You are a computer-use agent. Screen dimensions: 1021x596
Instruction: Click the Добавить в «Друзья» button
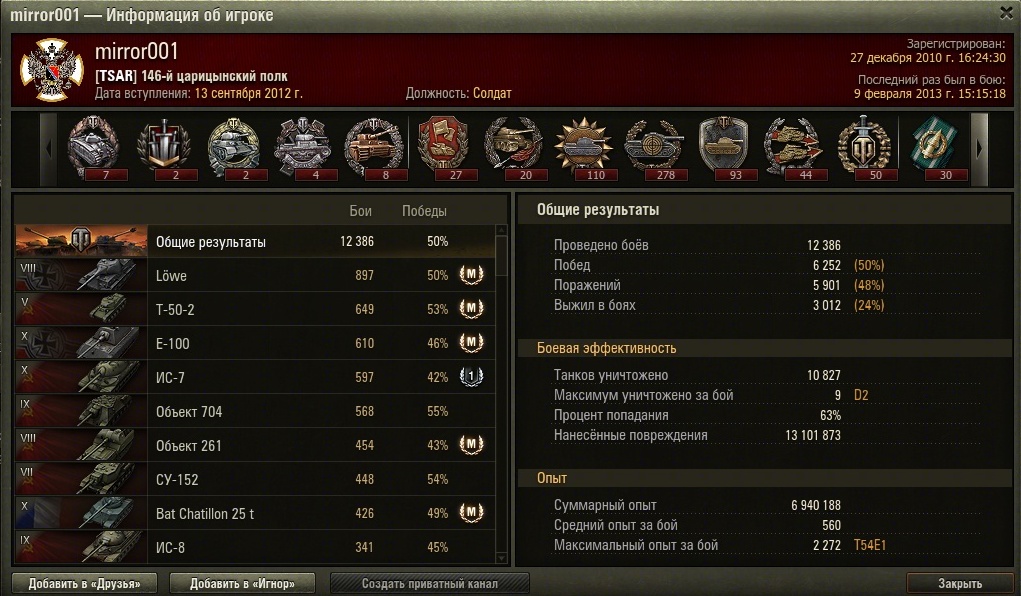pyautogui.click(x=85, y=584)
